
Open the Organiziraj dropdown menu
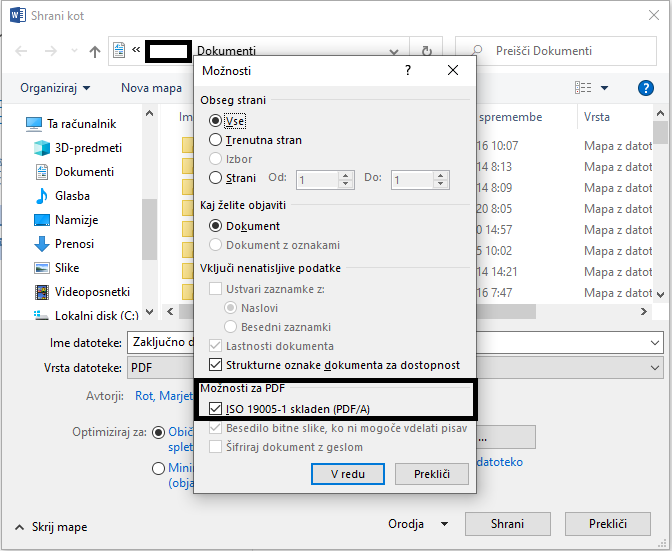(x=56, y=88)
